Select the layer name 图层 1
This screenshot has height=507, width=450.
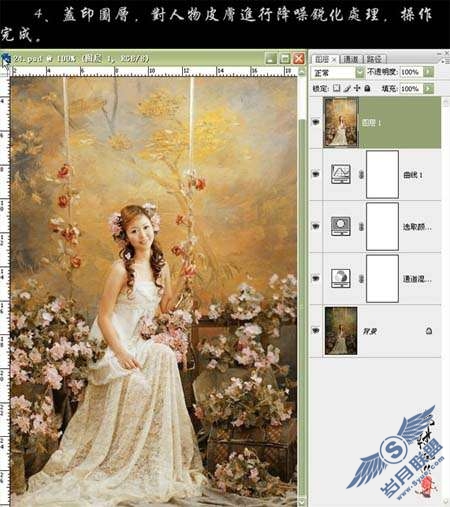[372, 123]
